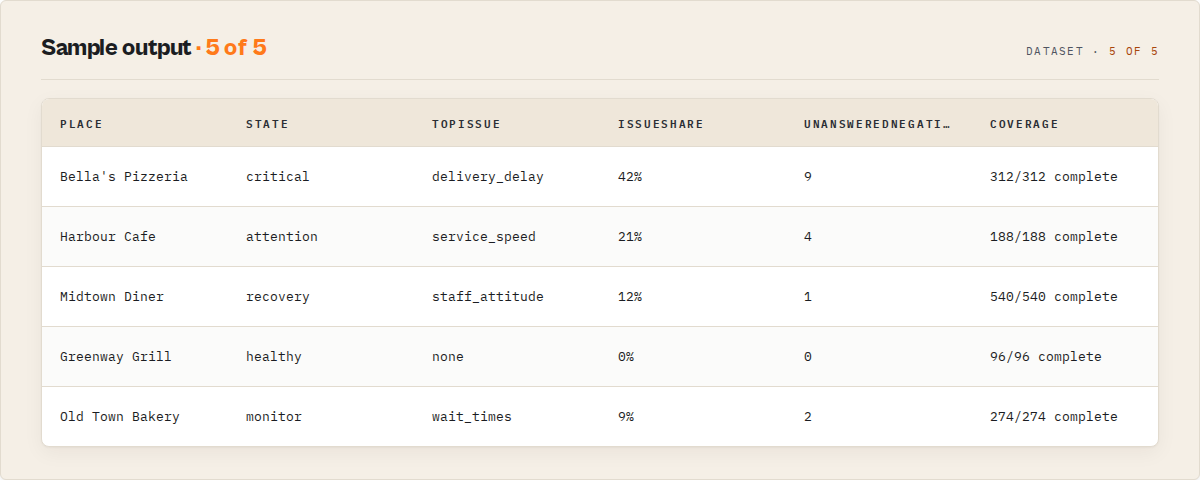Click the ISSUESHARE column header
Image resolution: width=1200 pixels, height=480 pixels.
[660, 124]
